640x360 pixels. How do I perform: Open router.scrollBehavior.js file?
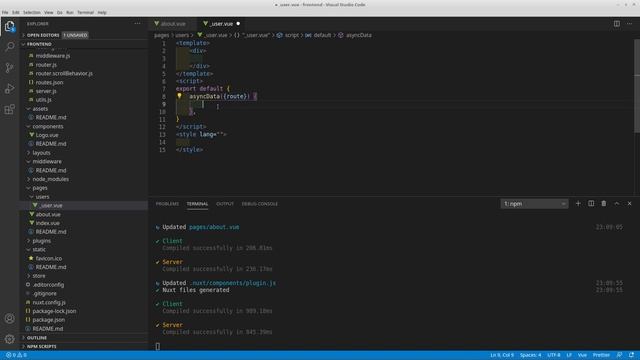64,73
